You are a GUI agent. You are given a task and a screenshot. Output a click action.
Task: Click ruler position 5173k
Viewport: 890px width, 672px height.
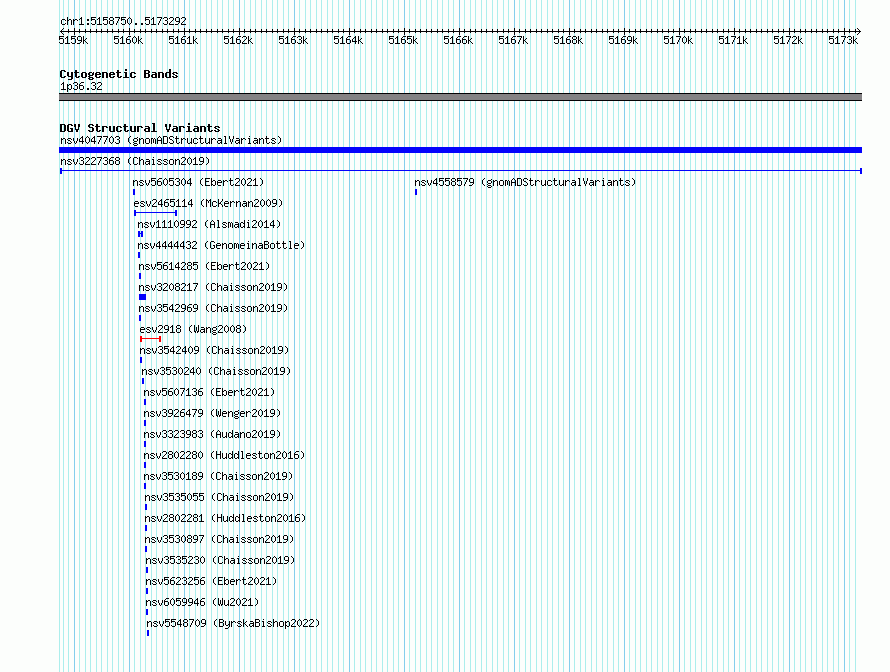tap(843, 40)
